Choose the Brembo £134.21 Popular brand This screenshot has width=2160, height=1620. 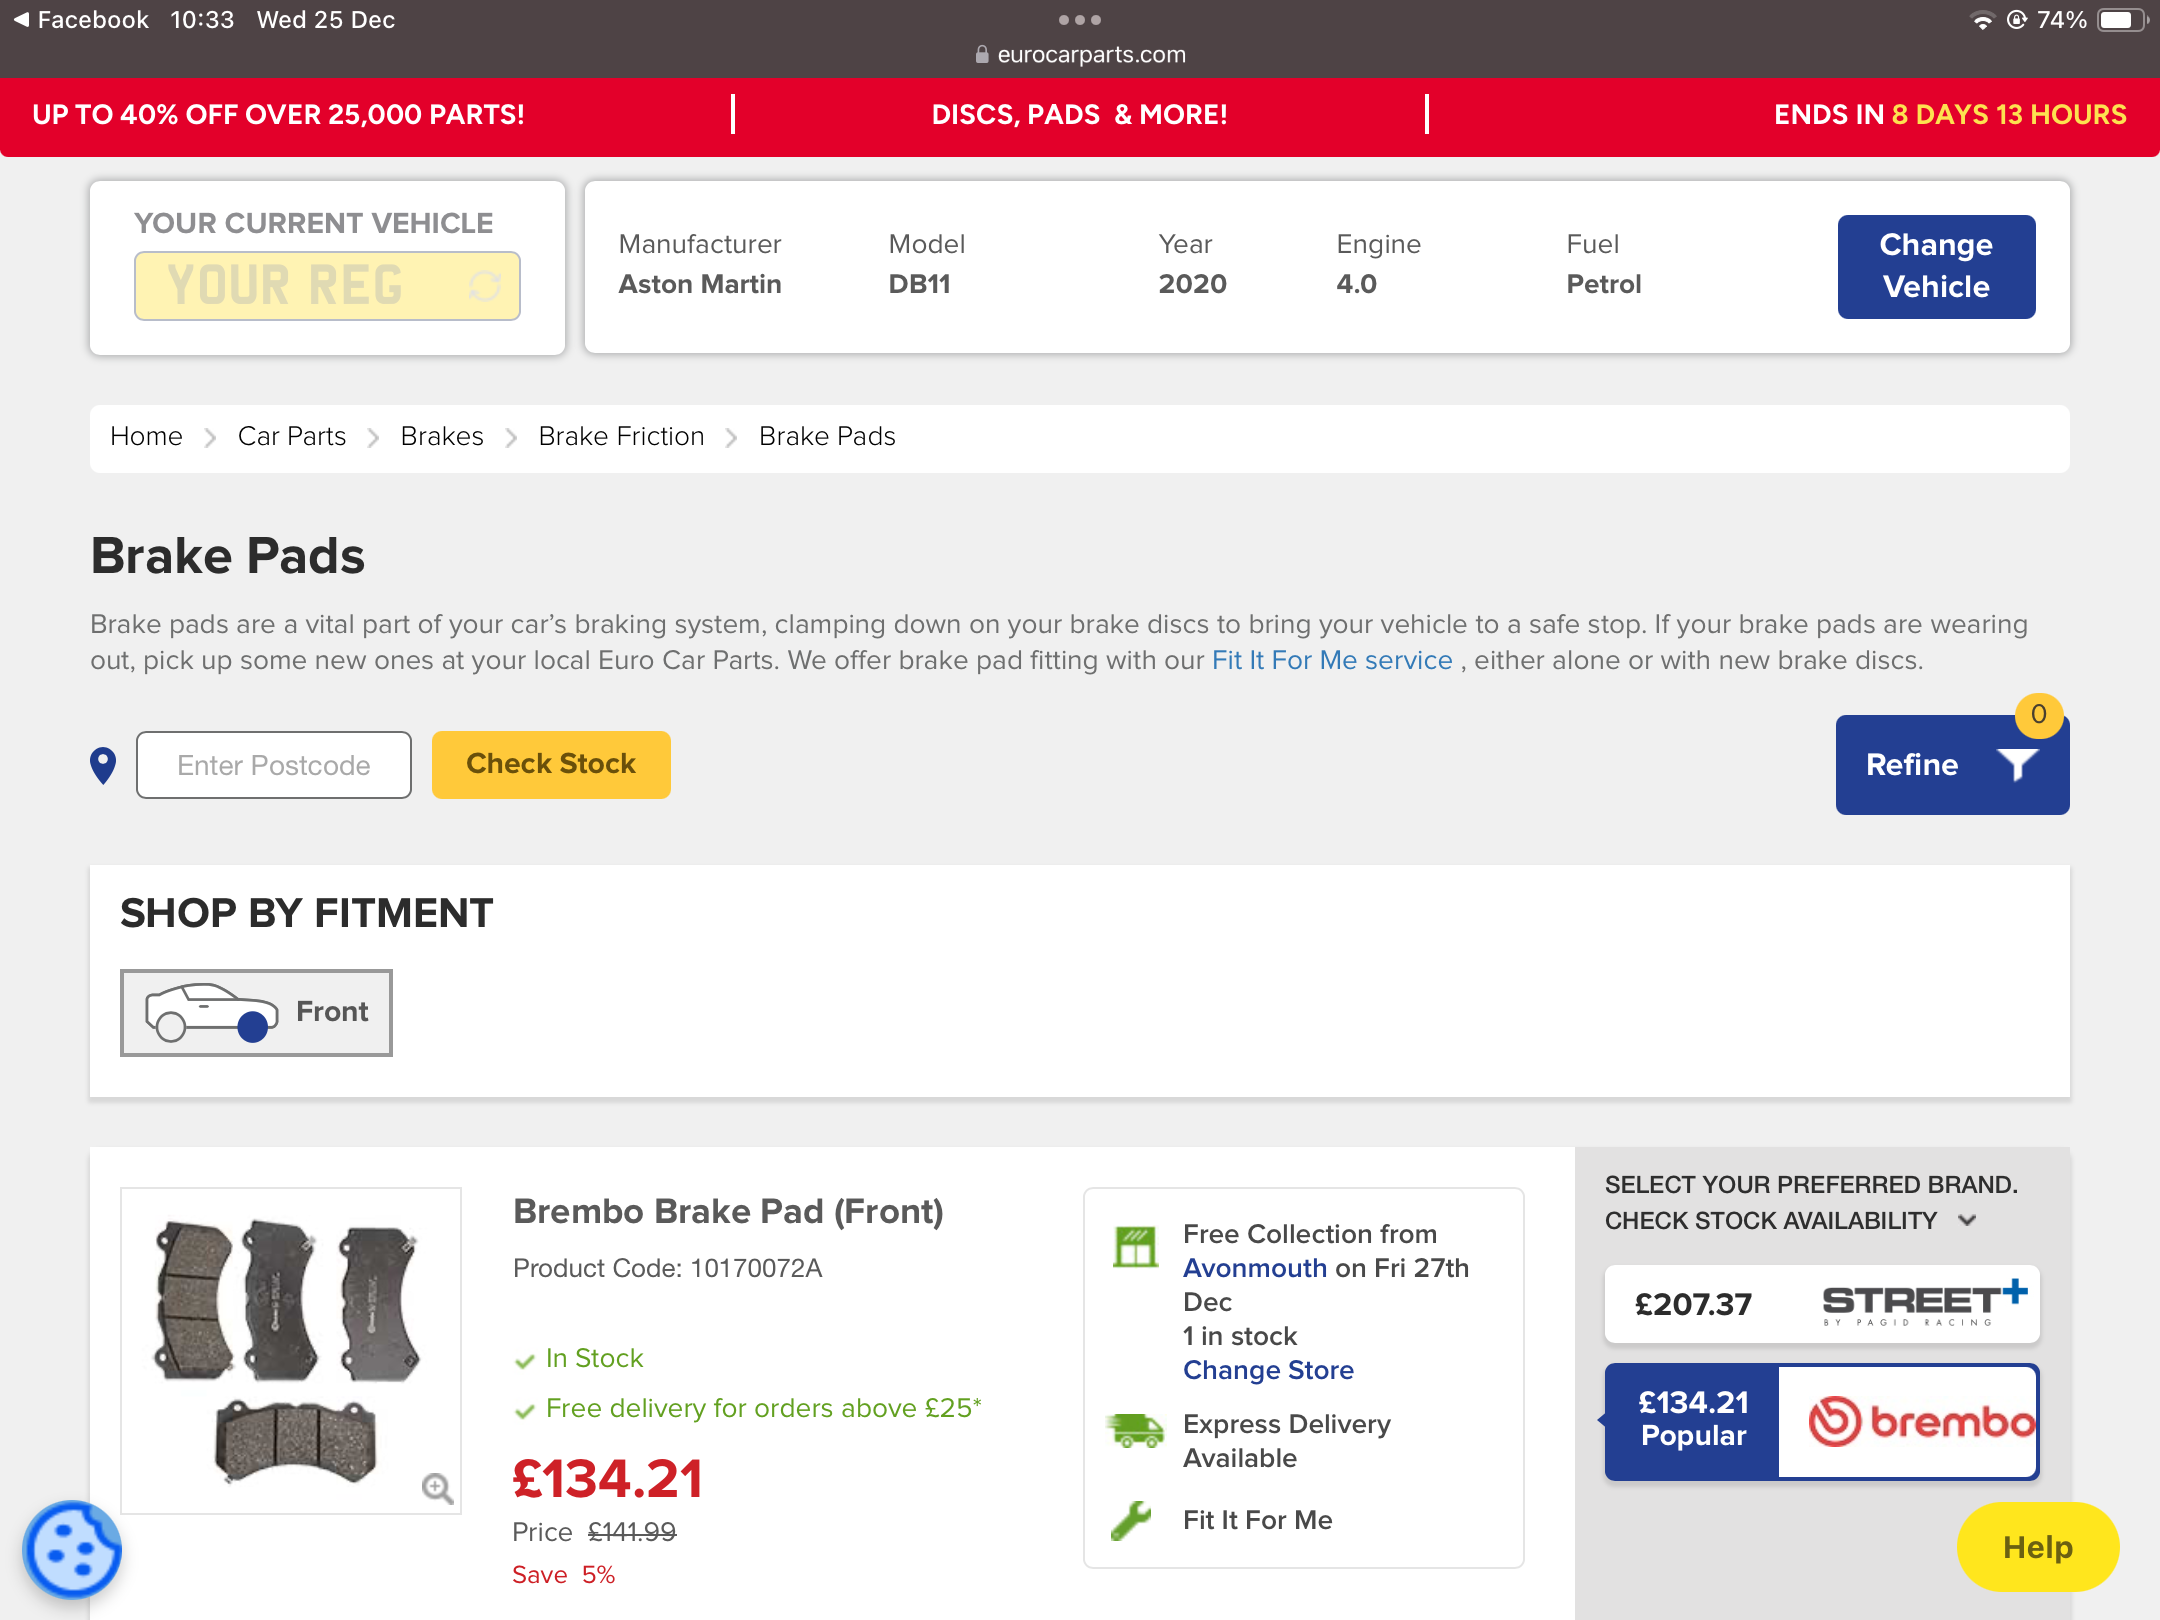(x=1821, y=1421)
